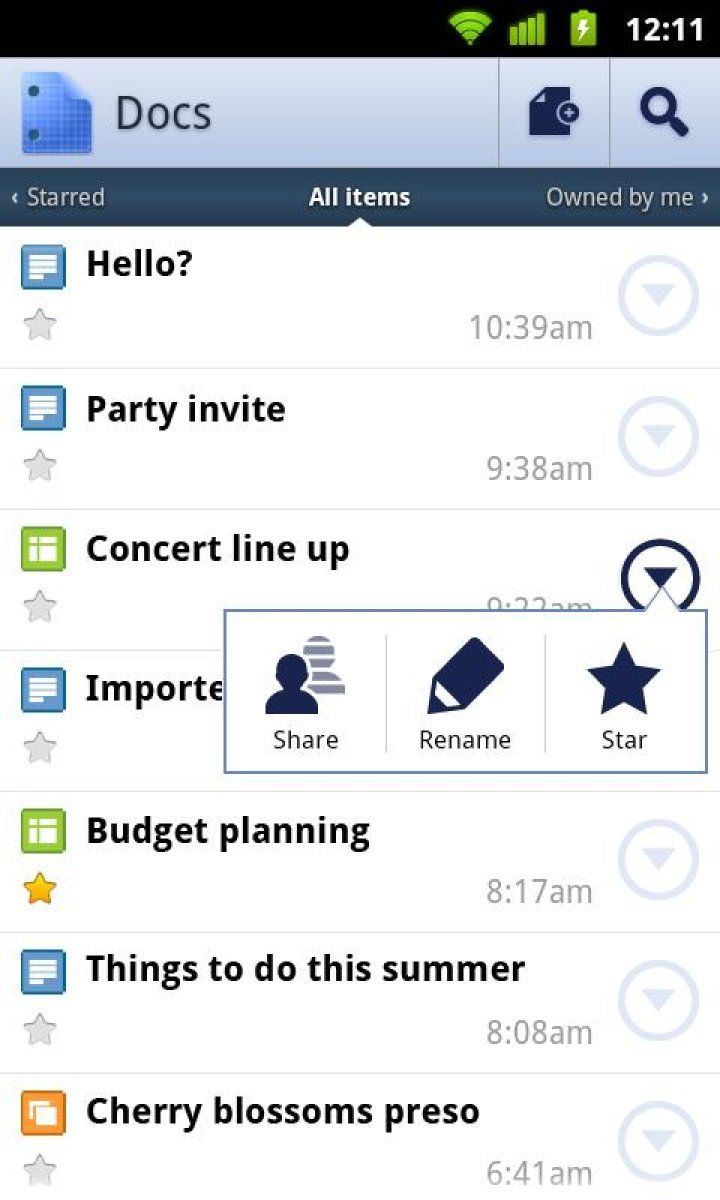Tap the create new document icon
Viewport: 720px width, 1200px height.
(x=554, y=112)
